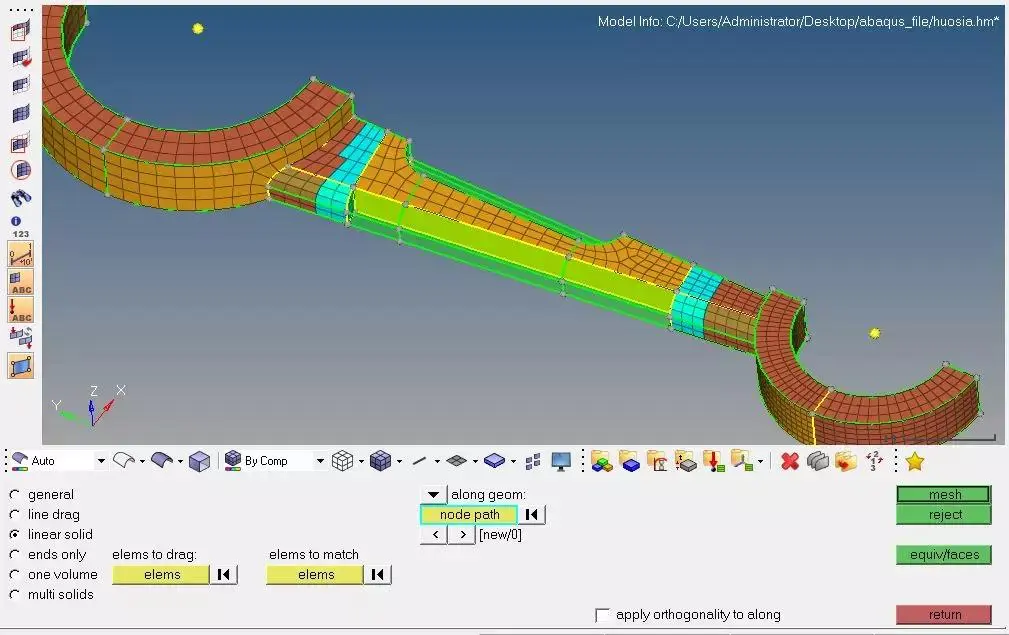Click the distance measure icon in left toolbar
1009x635 pixels.
pyautogui.click(x=20, y=253)
